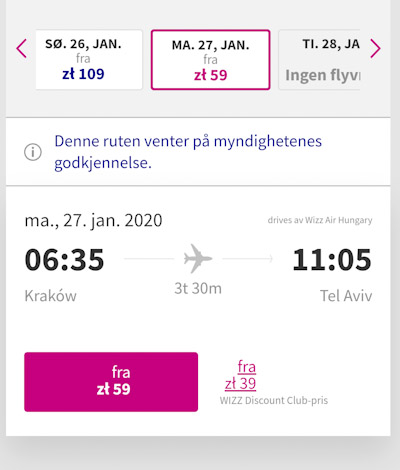The image size is (400, 470).
Task: Click the info circle icon
Action: pyautogui.click(x=33, y=152)
